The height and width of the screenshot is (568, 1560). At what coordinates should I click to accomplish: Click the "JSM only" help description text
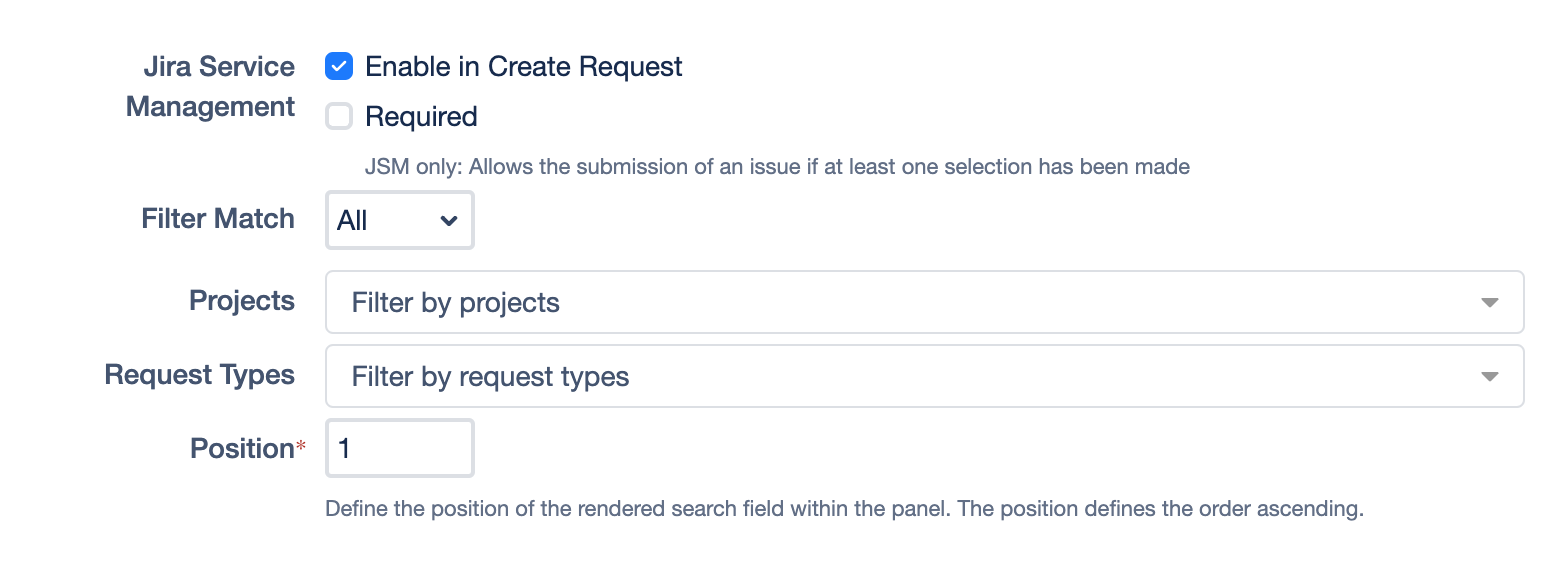777,167
